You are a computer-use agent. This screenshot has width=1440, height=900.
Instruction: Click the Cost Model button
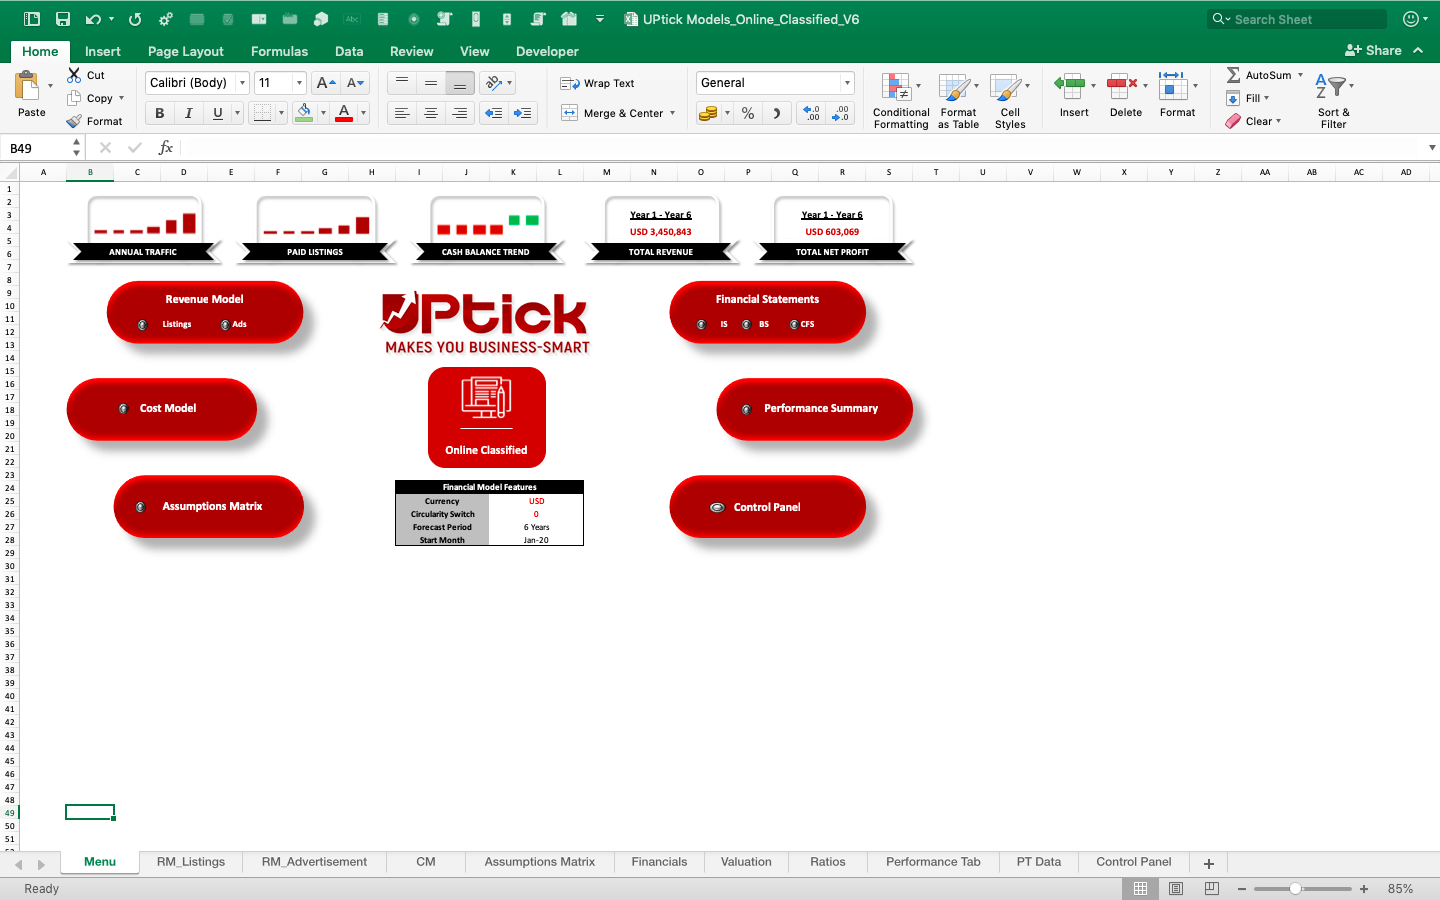[x=162, y=408]
